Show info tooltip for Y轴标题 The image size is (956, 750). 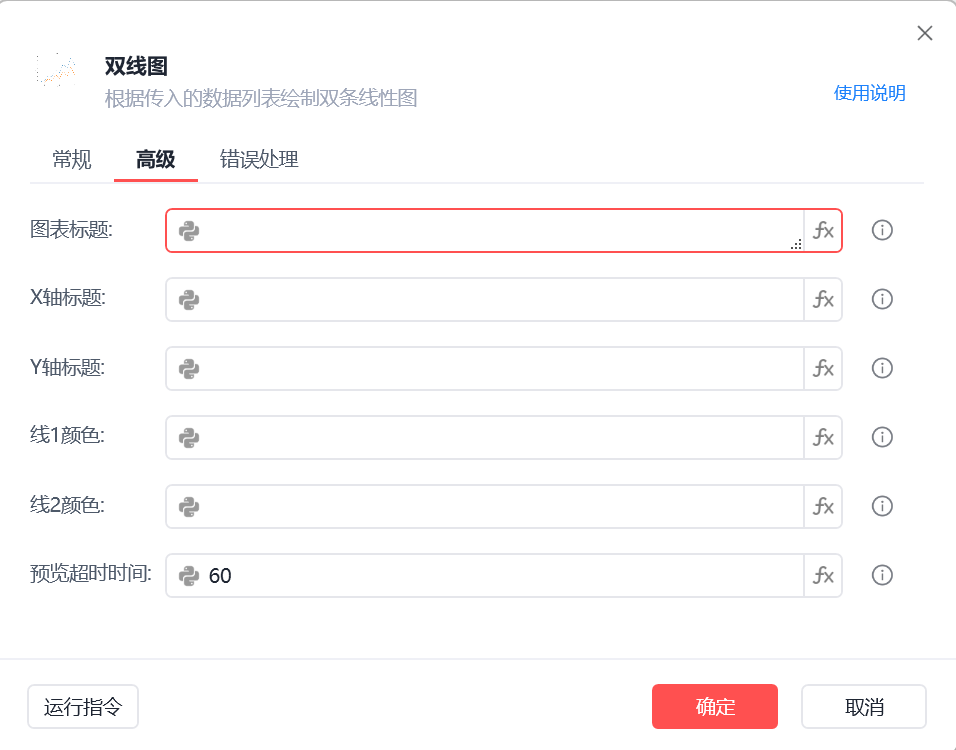click(x=882, y=369)
